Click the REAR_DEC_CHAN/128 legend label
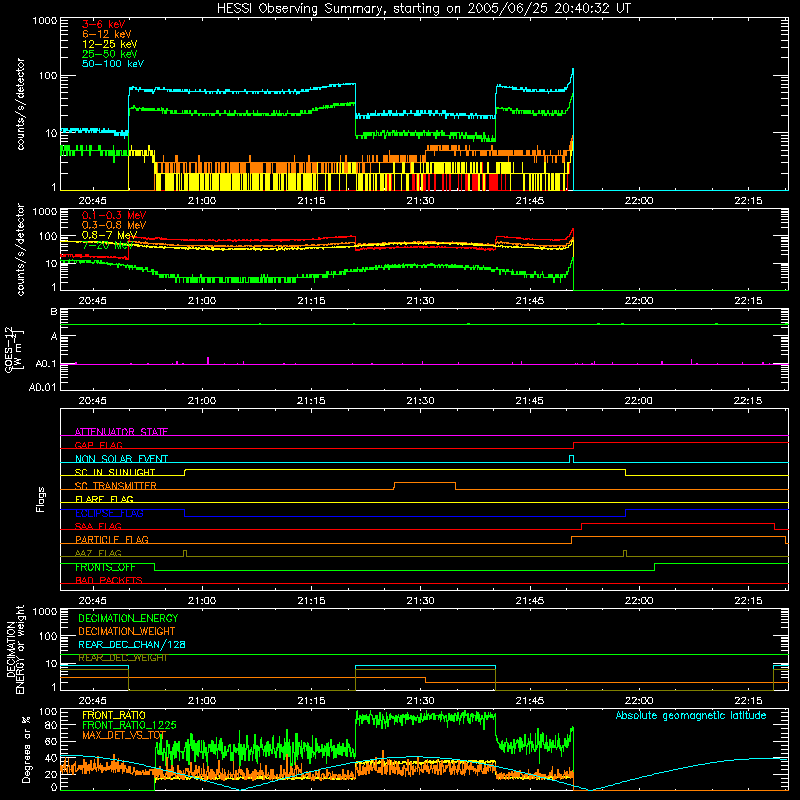 click(132, 644)
